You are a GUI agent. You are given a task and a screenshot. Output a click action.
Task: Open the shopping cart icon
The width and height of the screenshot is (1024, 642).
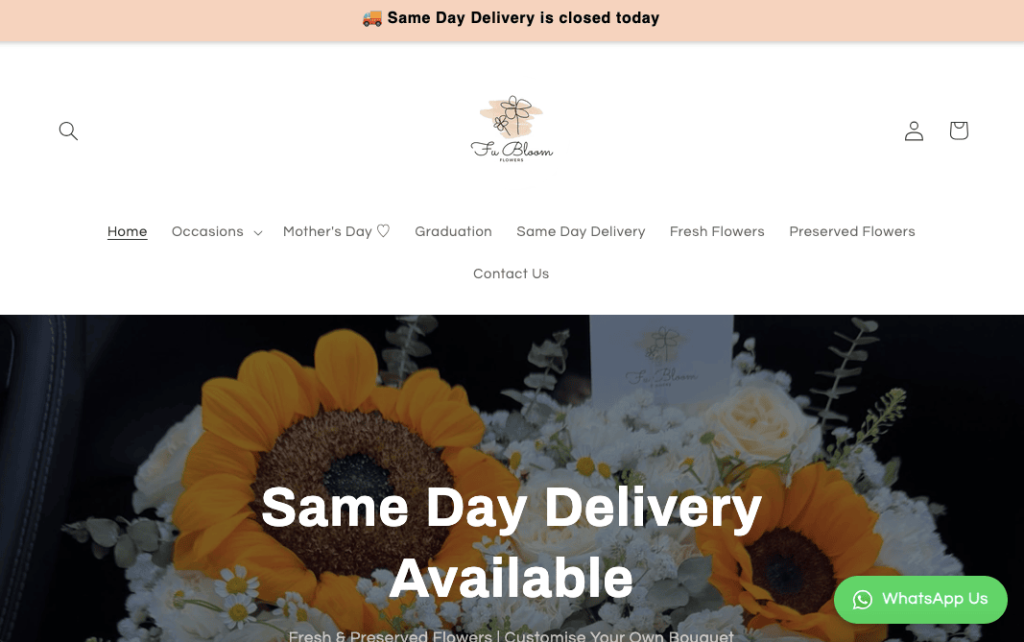point(959,131)
